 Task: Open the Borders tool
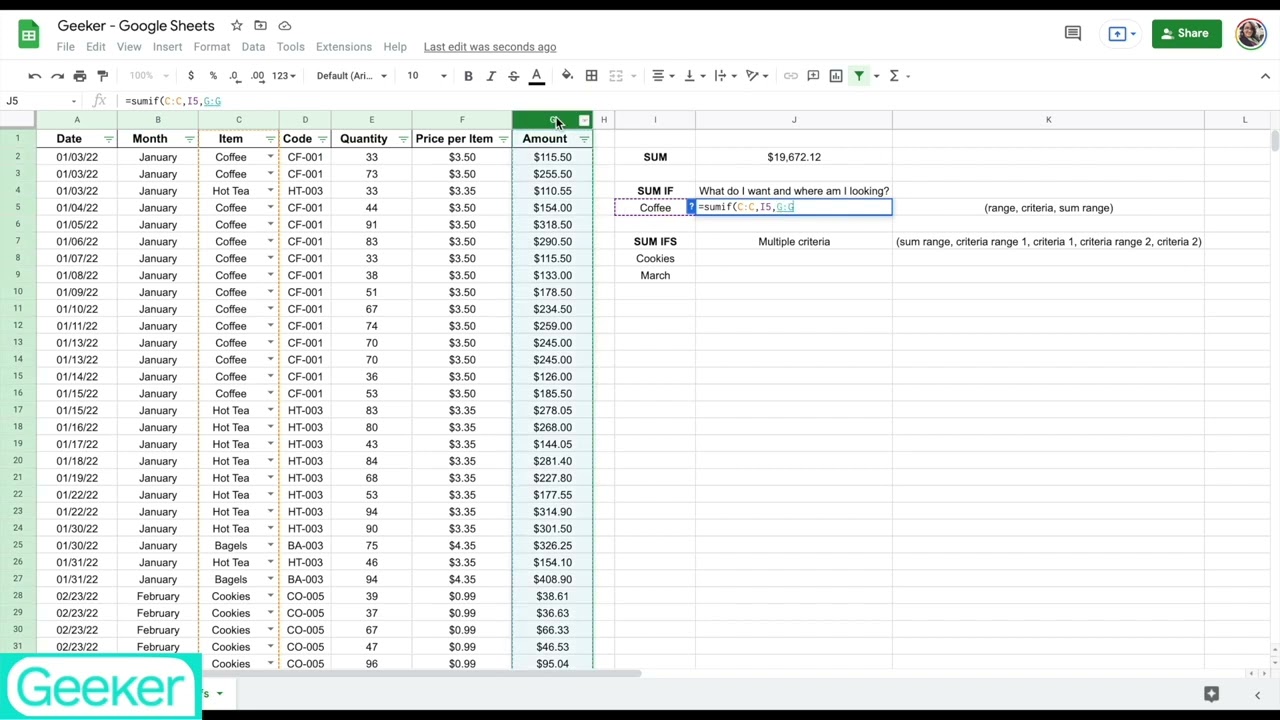(x=591, y=76)
